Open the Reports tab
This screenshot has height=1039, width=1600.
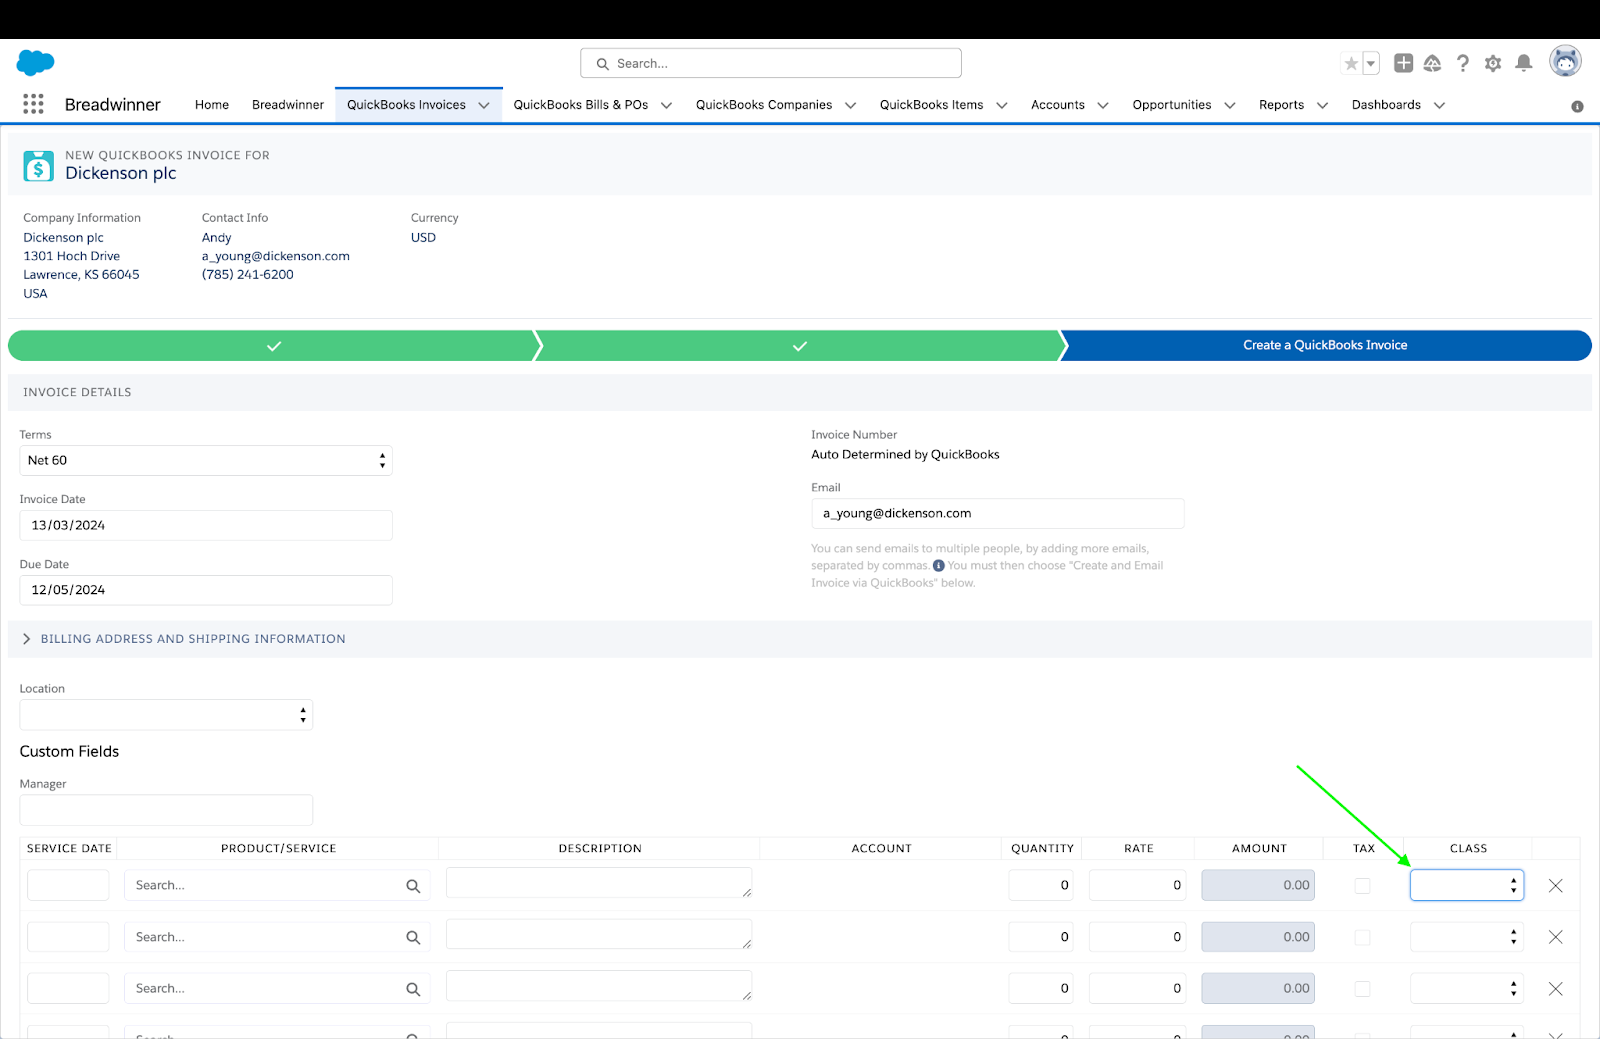(1281, 105)
